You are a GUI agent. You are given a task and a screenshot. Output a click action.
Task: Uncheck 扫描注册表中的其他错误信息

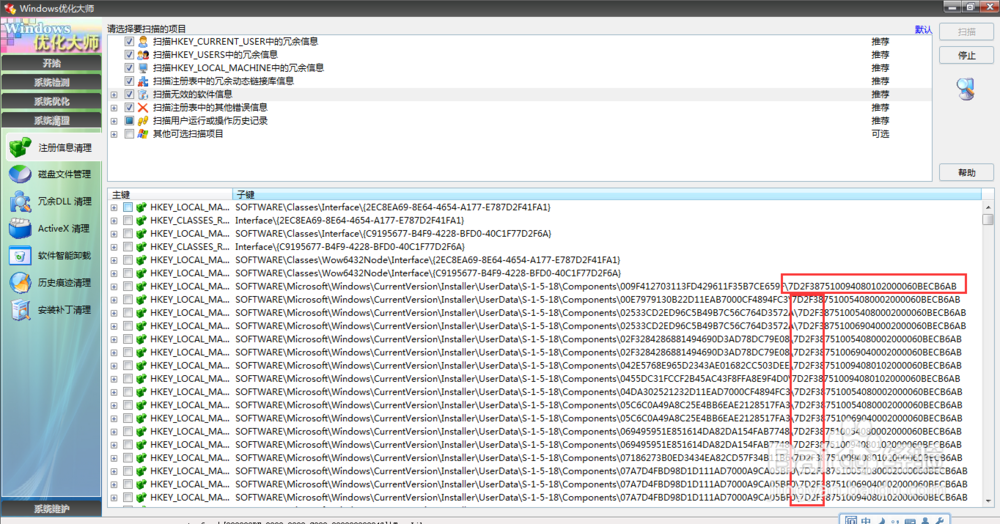[129, 108]
